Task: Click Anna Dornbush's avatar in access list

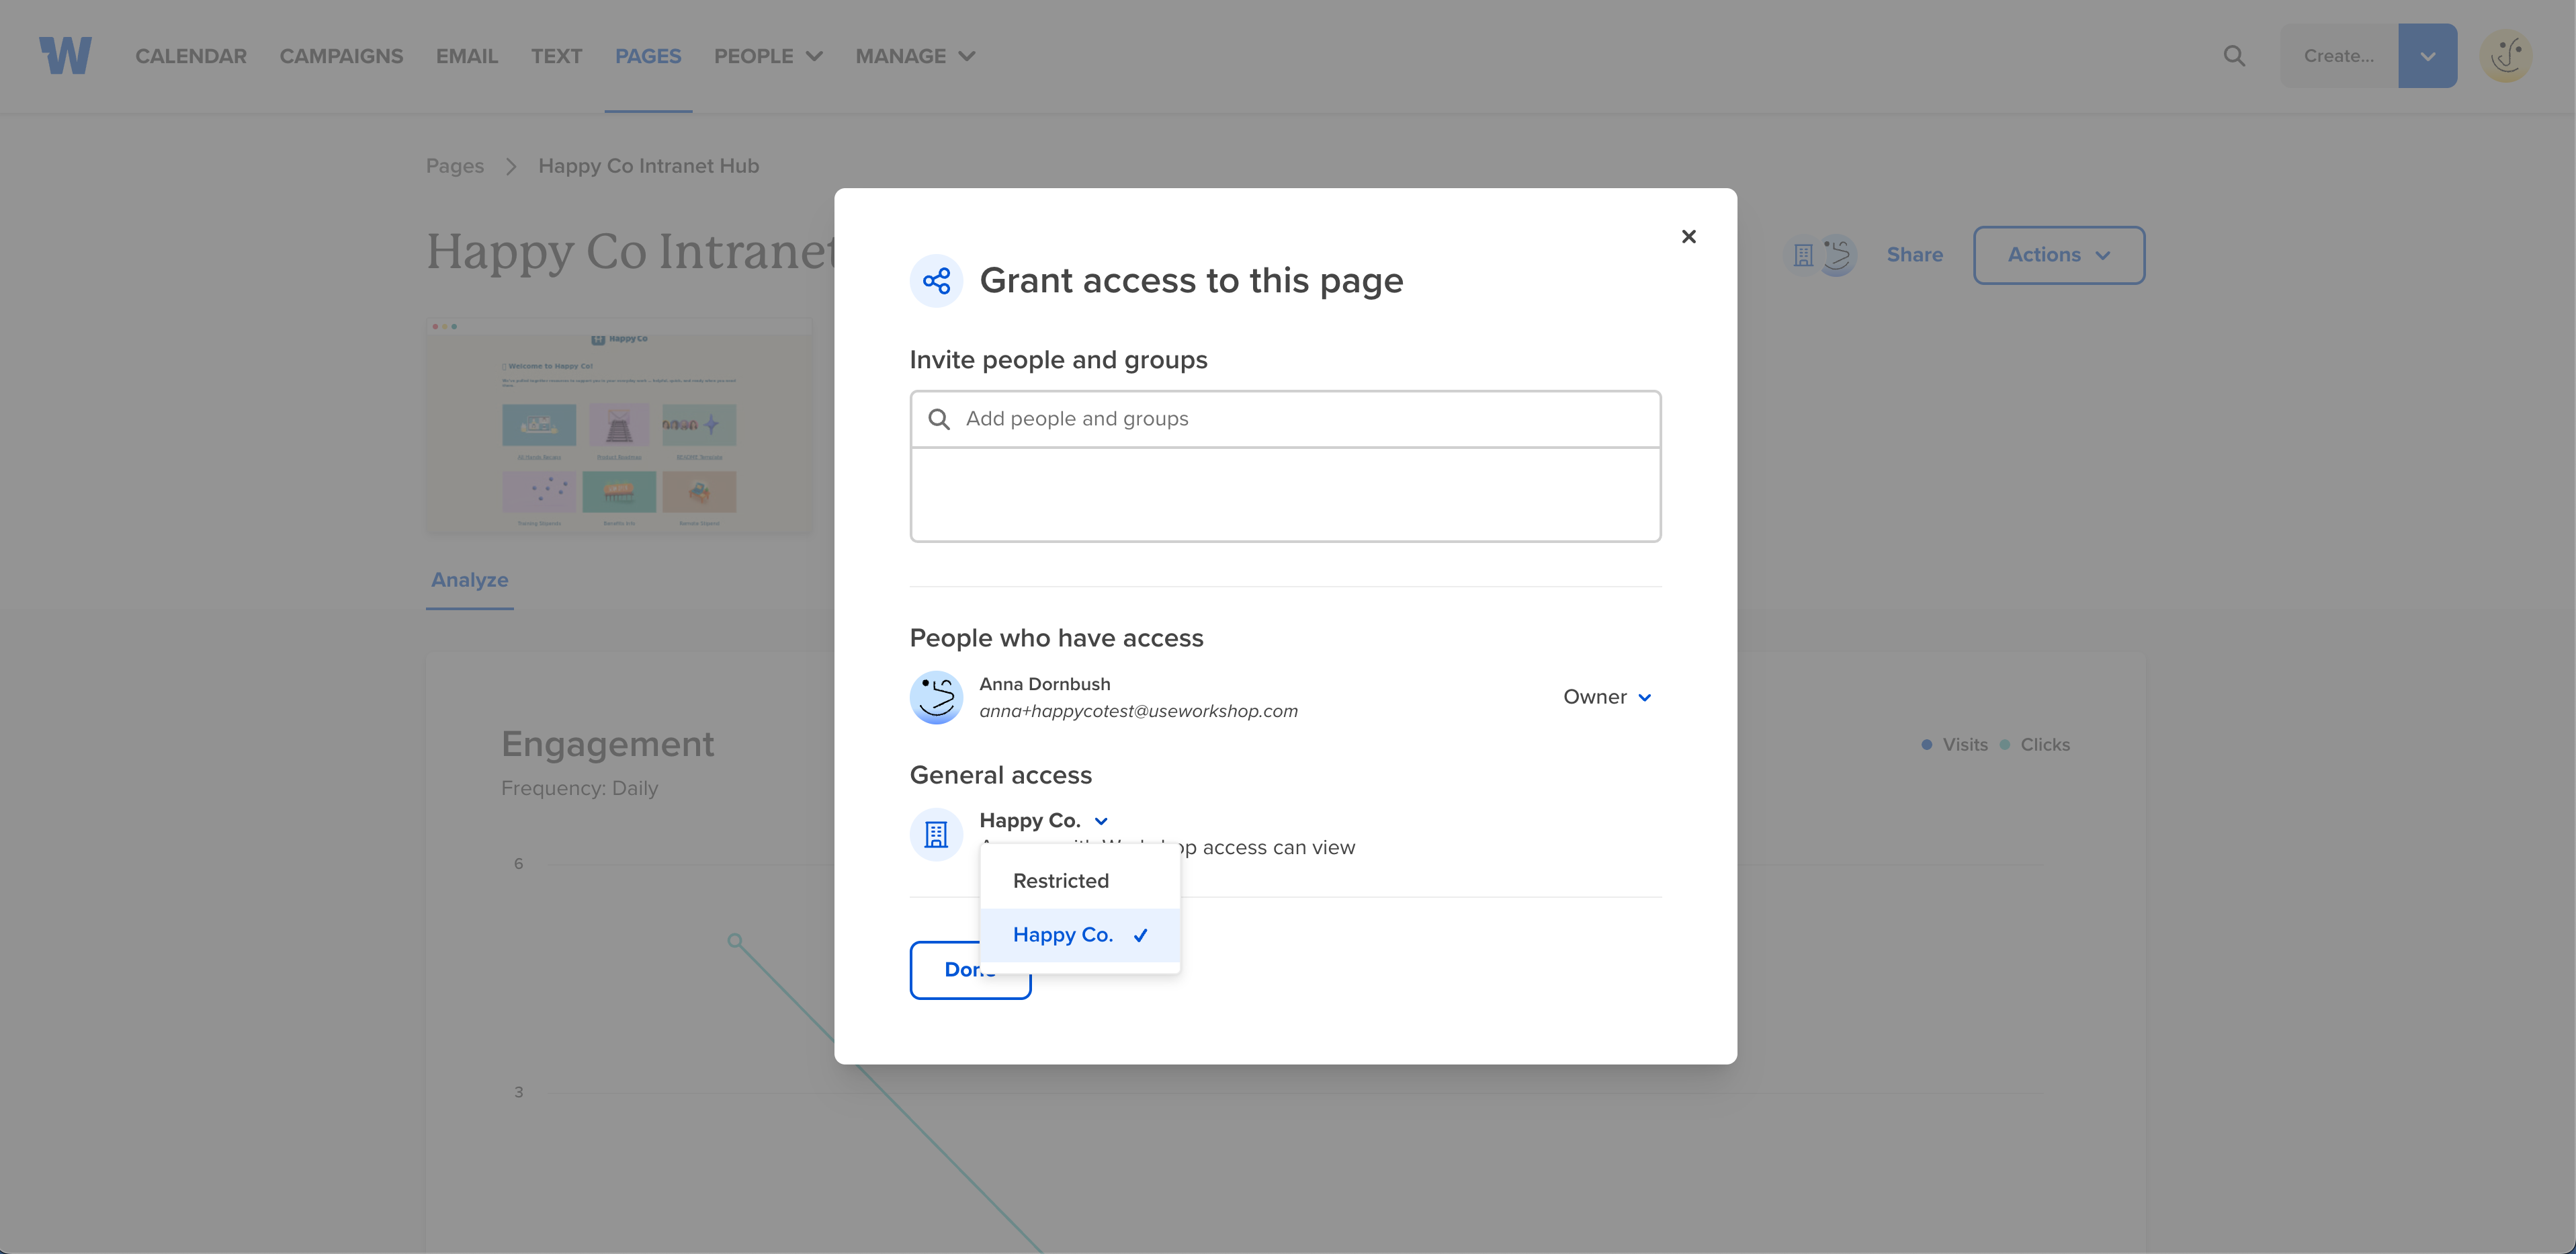Action: pyautogui.click(x=936, y=698)
